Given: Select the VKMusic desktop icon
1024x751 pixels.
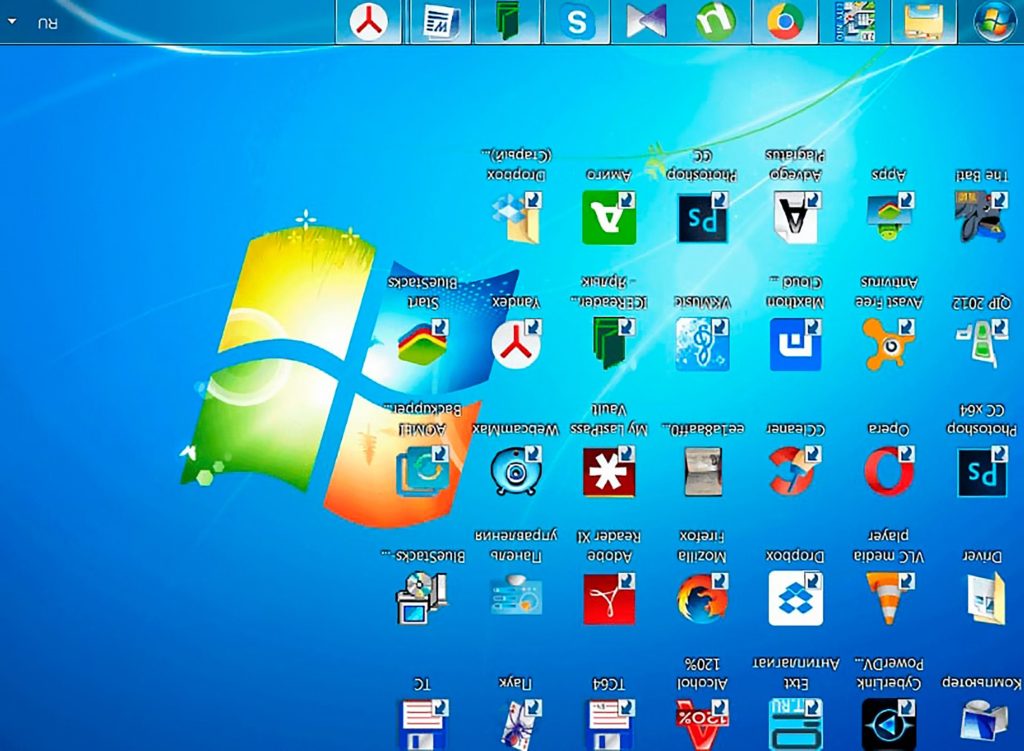Looking at the screenshot, I should pos(703,343).
